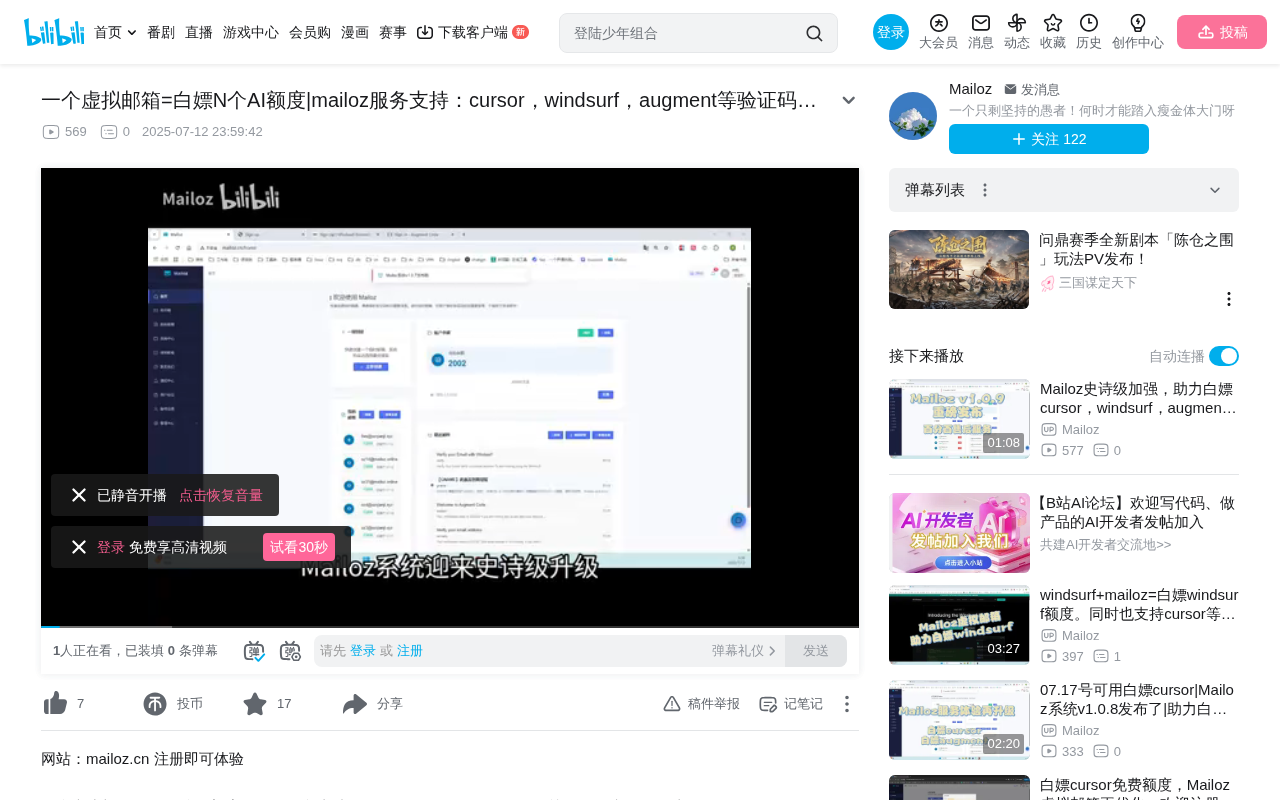
Task: Open 弹幕礼仪 etiquette link
Action: tap(744, 651)
